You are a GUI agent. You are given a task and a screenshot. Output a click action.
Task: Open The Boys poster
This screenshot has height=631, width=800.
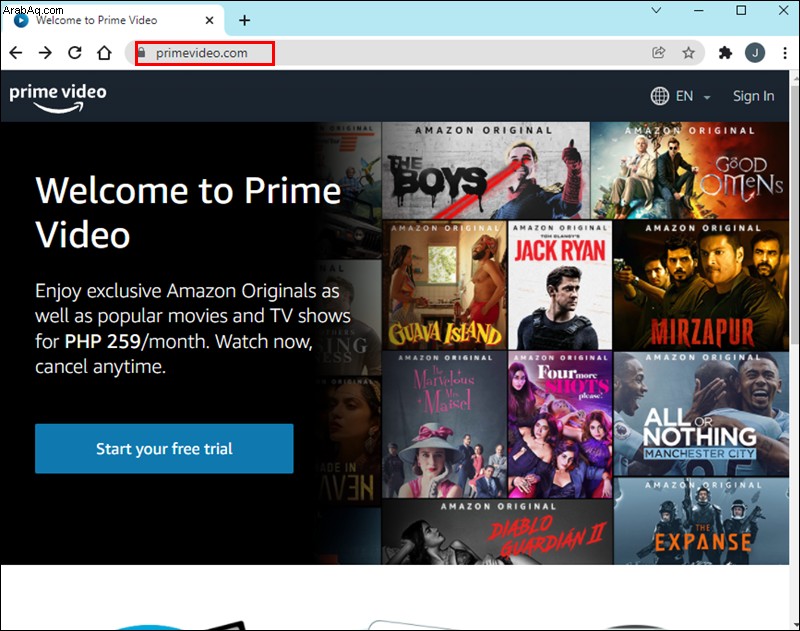tap(486, 171)
